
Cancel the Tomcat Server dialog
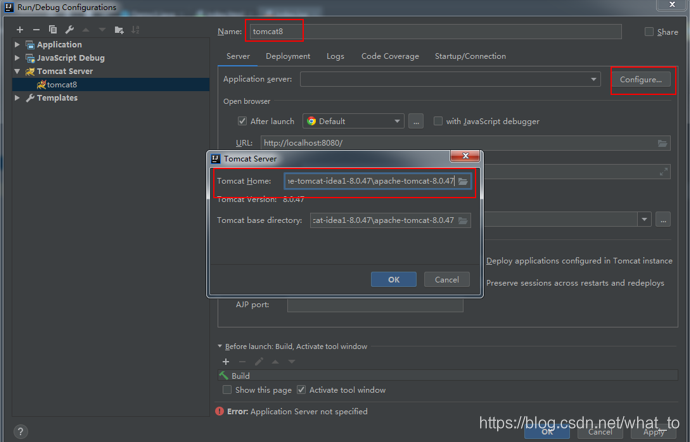pos(447,280)
